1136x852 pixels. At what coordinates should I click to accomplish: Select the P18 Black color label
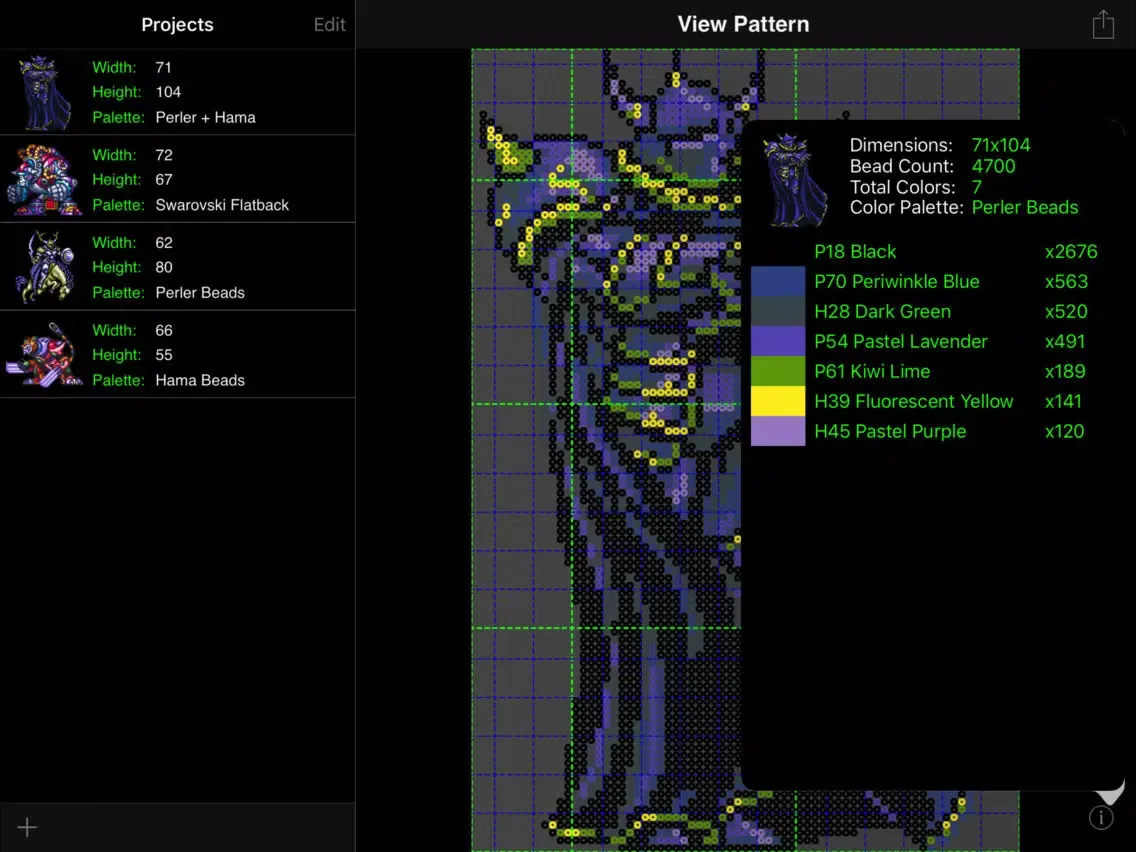[855, 251]
